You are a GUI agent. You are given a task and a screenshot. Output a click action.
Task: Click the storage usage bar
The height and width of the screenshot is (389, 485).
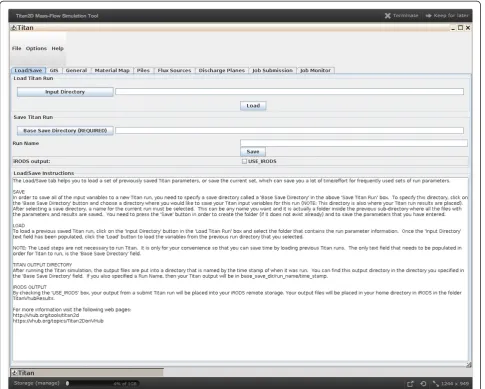point(102,384)
